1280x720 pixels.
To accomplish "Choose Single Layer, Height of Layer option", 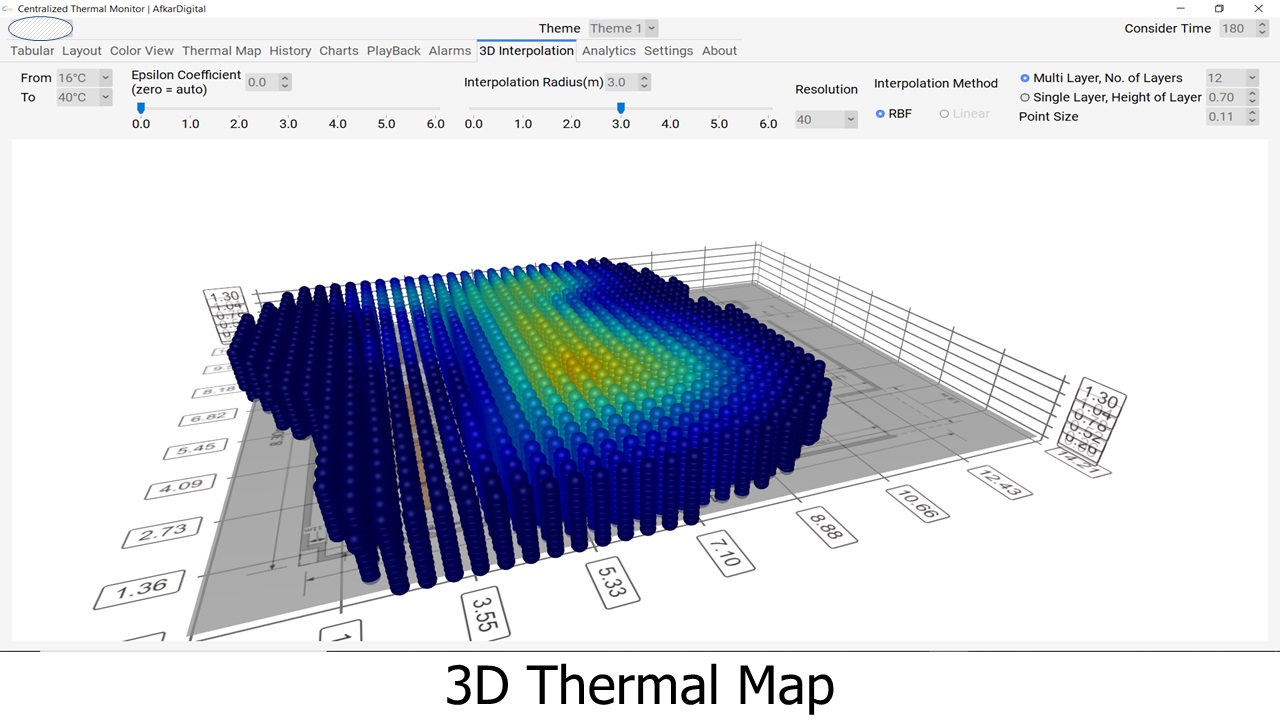I will (x=1025, y=98).
